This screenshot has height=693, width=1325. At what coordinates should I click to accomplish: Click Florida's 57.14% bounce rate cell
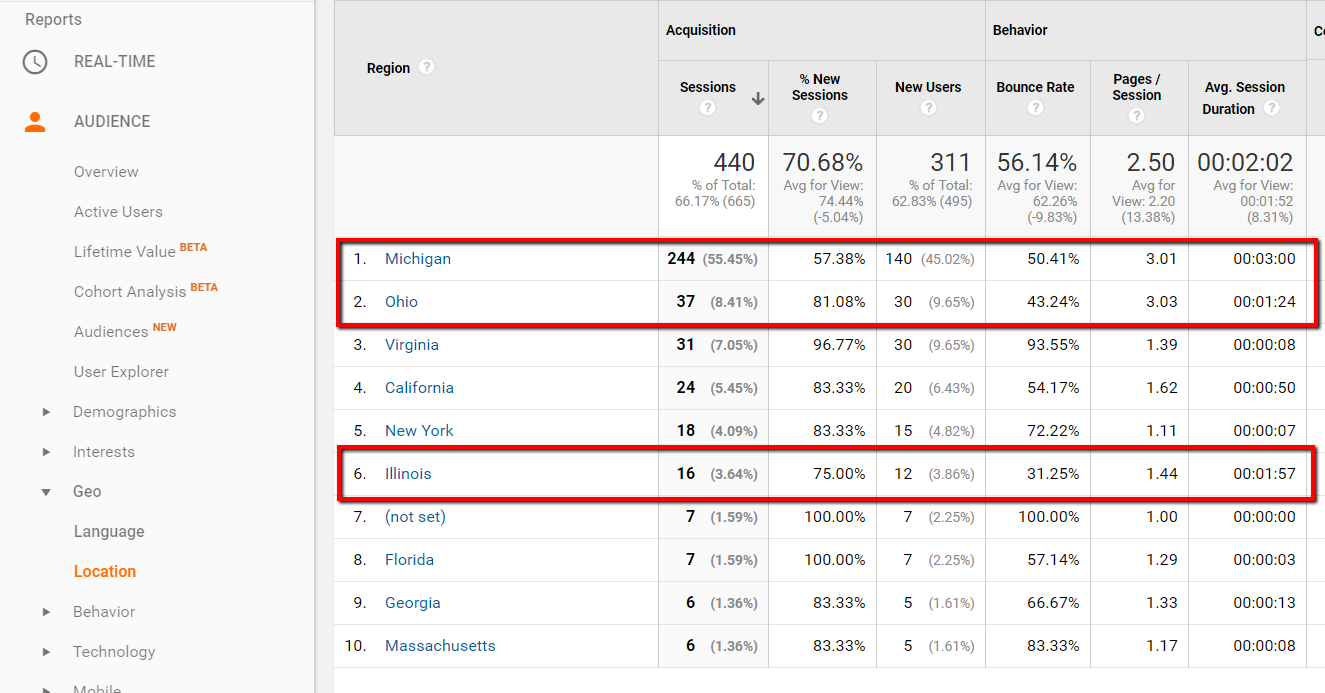1052,560
